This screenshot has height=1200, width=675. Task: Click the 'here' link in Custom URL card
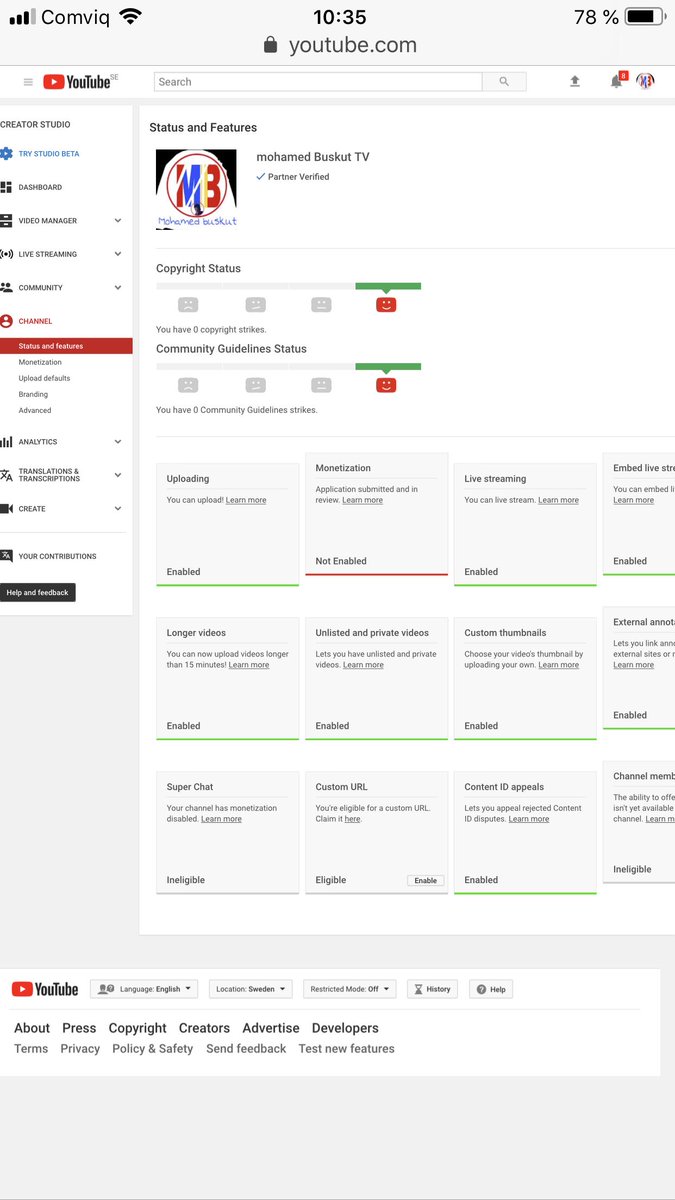pyautogui.click(x=352, y=819)
